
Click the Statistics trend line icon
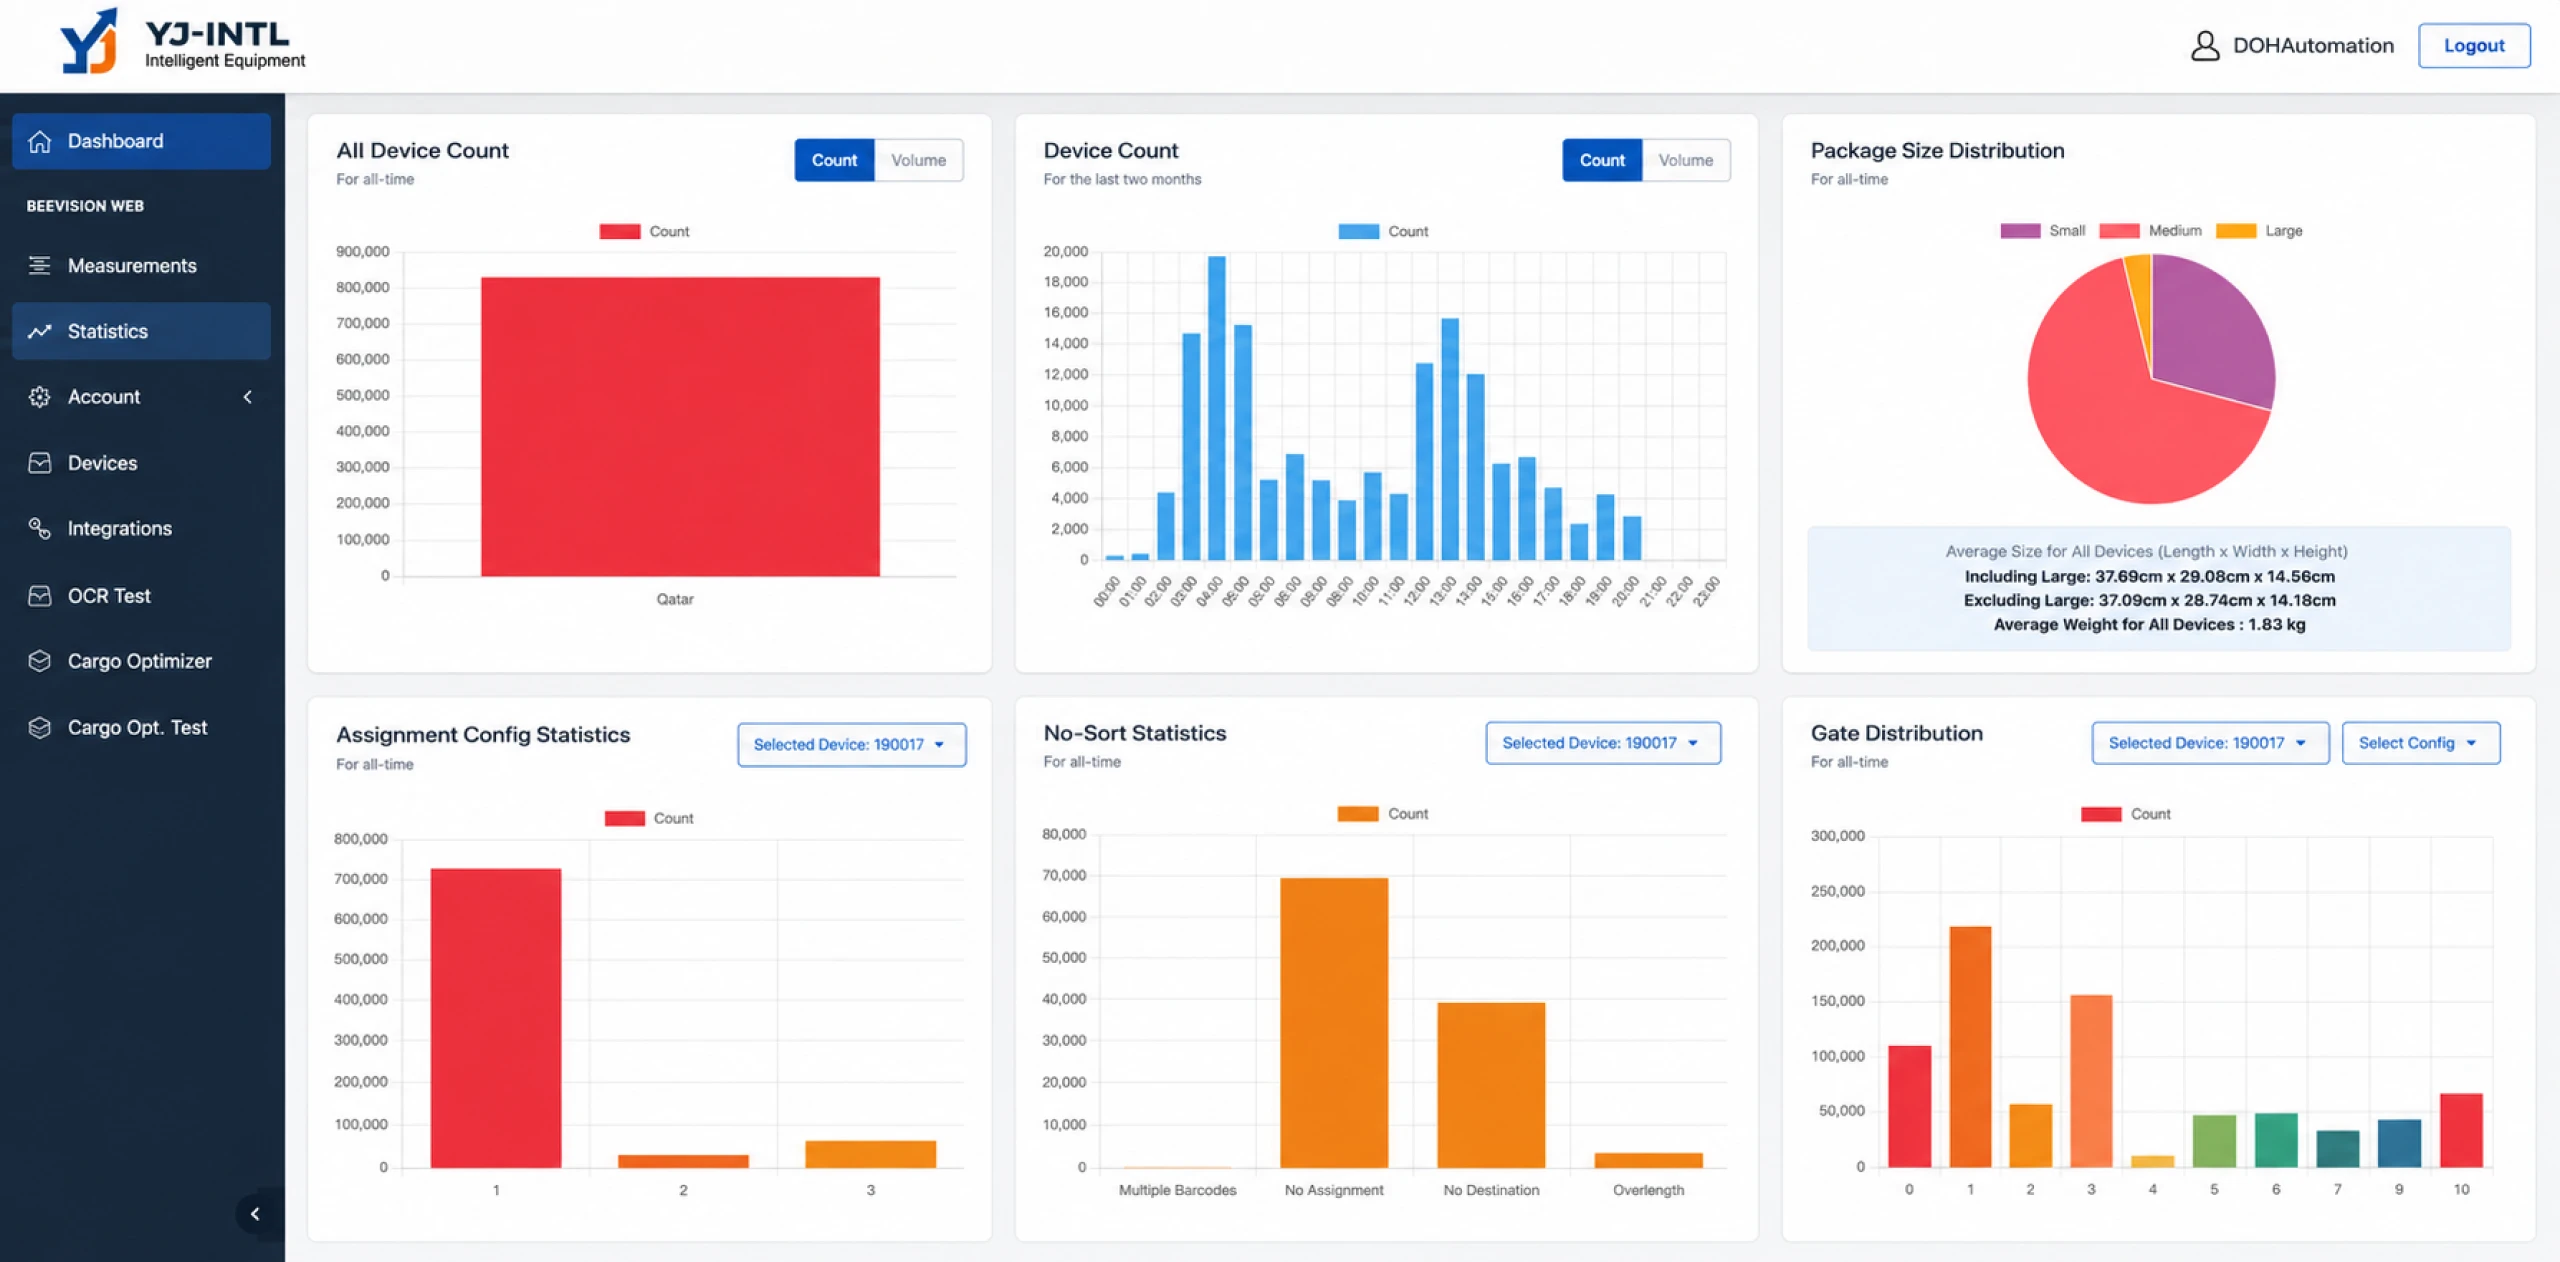[x=40, y=331]
